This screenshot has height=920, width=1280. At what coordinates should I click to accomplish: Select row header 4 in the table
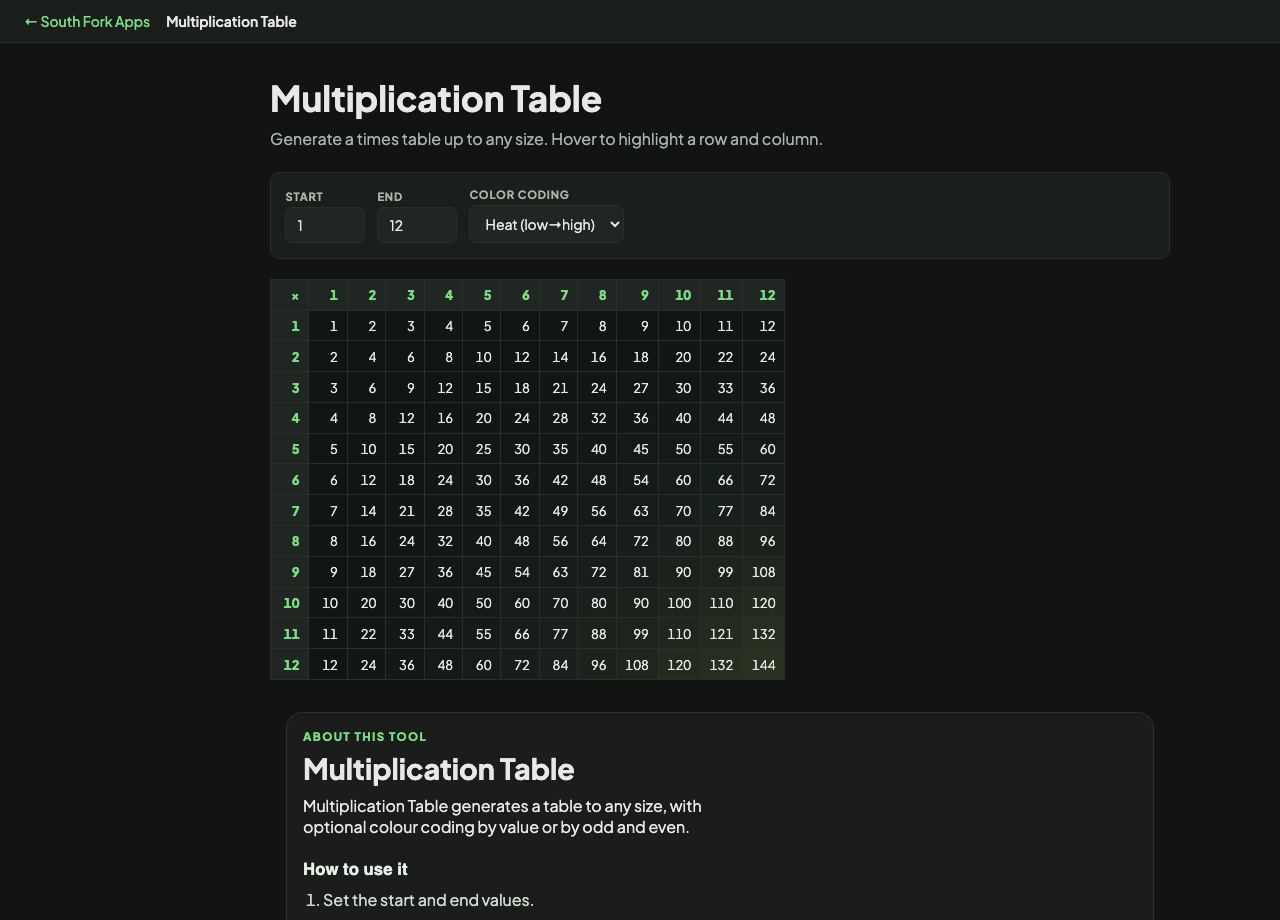[290, 418]
